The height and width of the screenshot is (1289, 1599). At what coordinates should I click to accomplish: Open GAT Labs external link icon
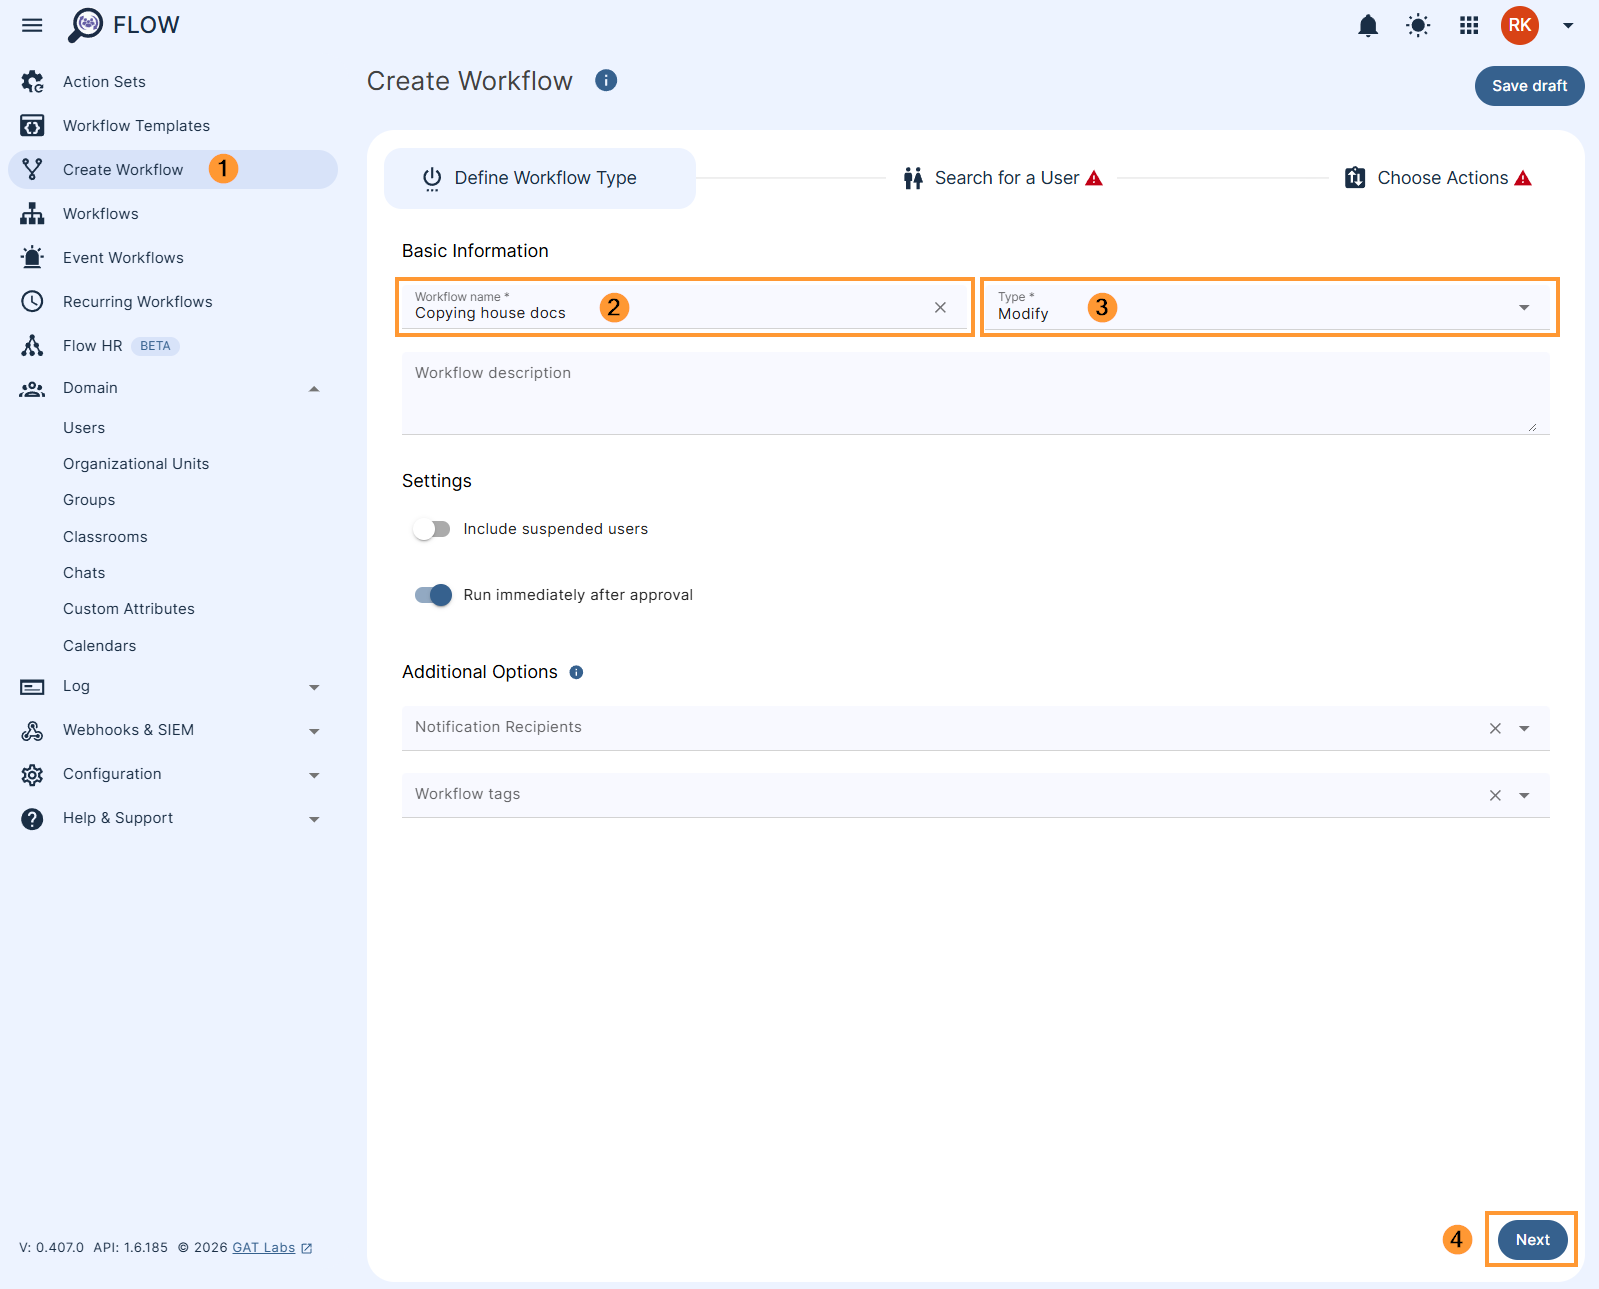click(307, 1249)
